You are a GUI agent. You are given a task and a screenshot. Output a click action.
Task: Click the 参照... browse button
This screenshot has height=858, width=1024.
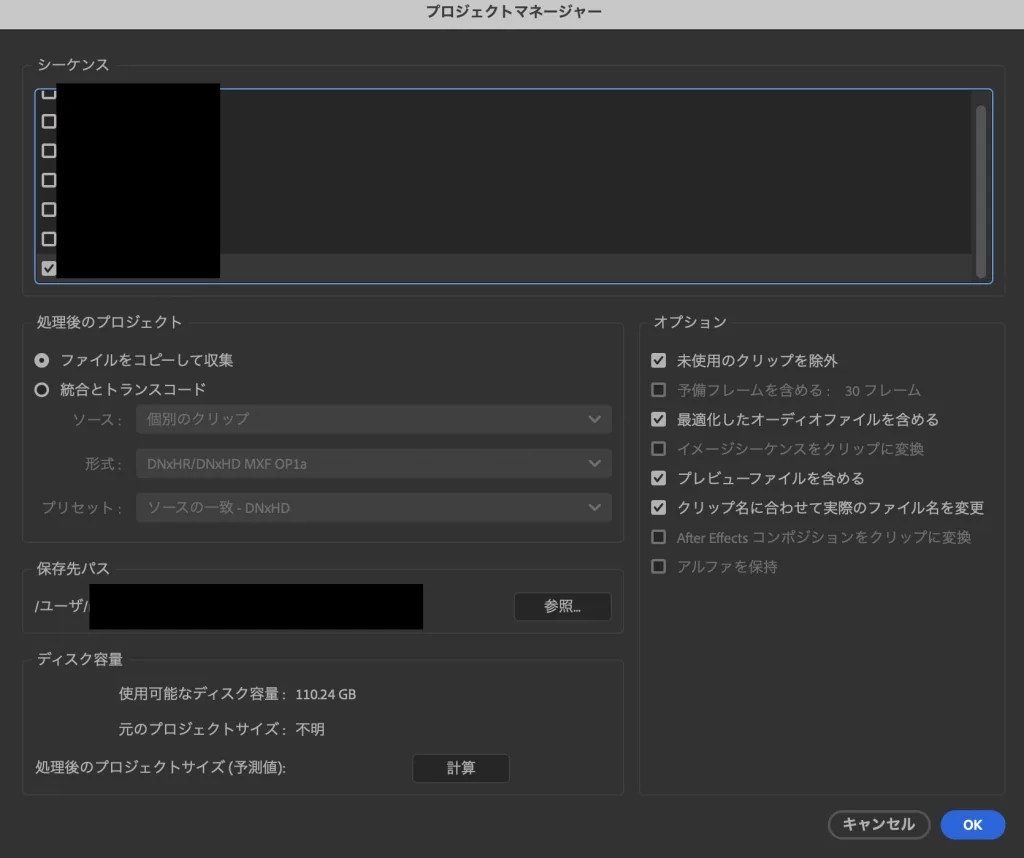pyautogui.click(x=562, y=607)
